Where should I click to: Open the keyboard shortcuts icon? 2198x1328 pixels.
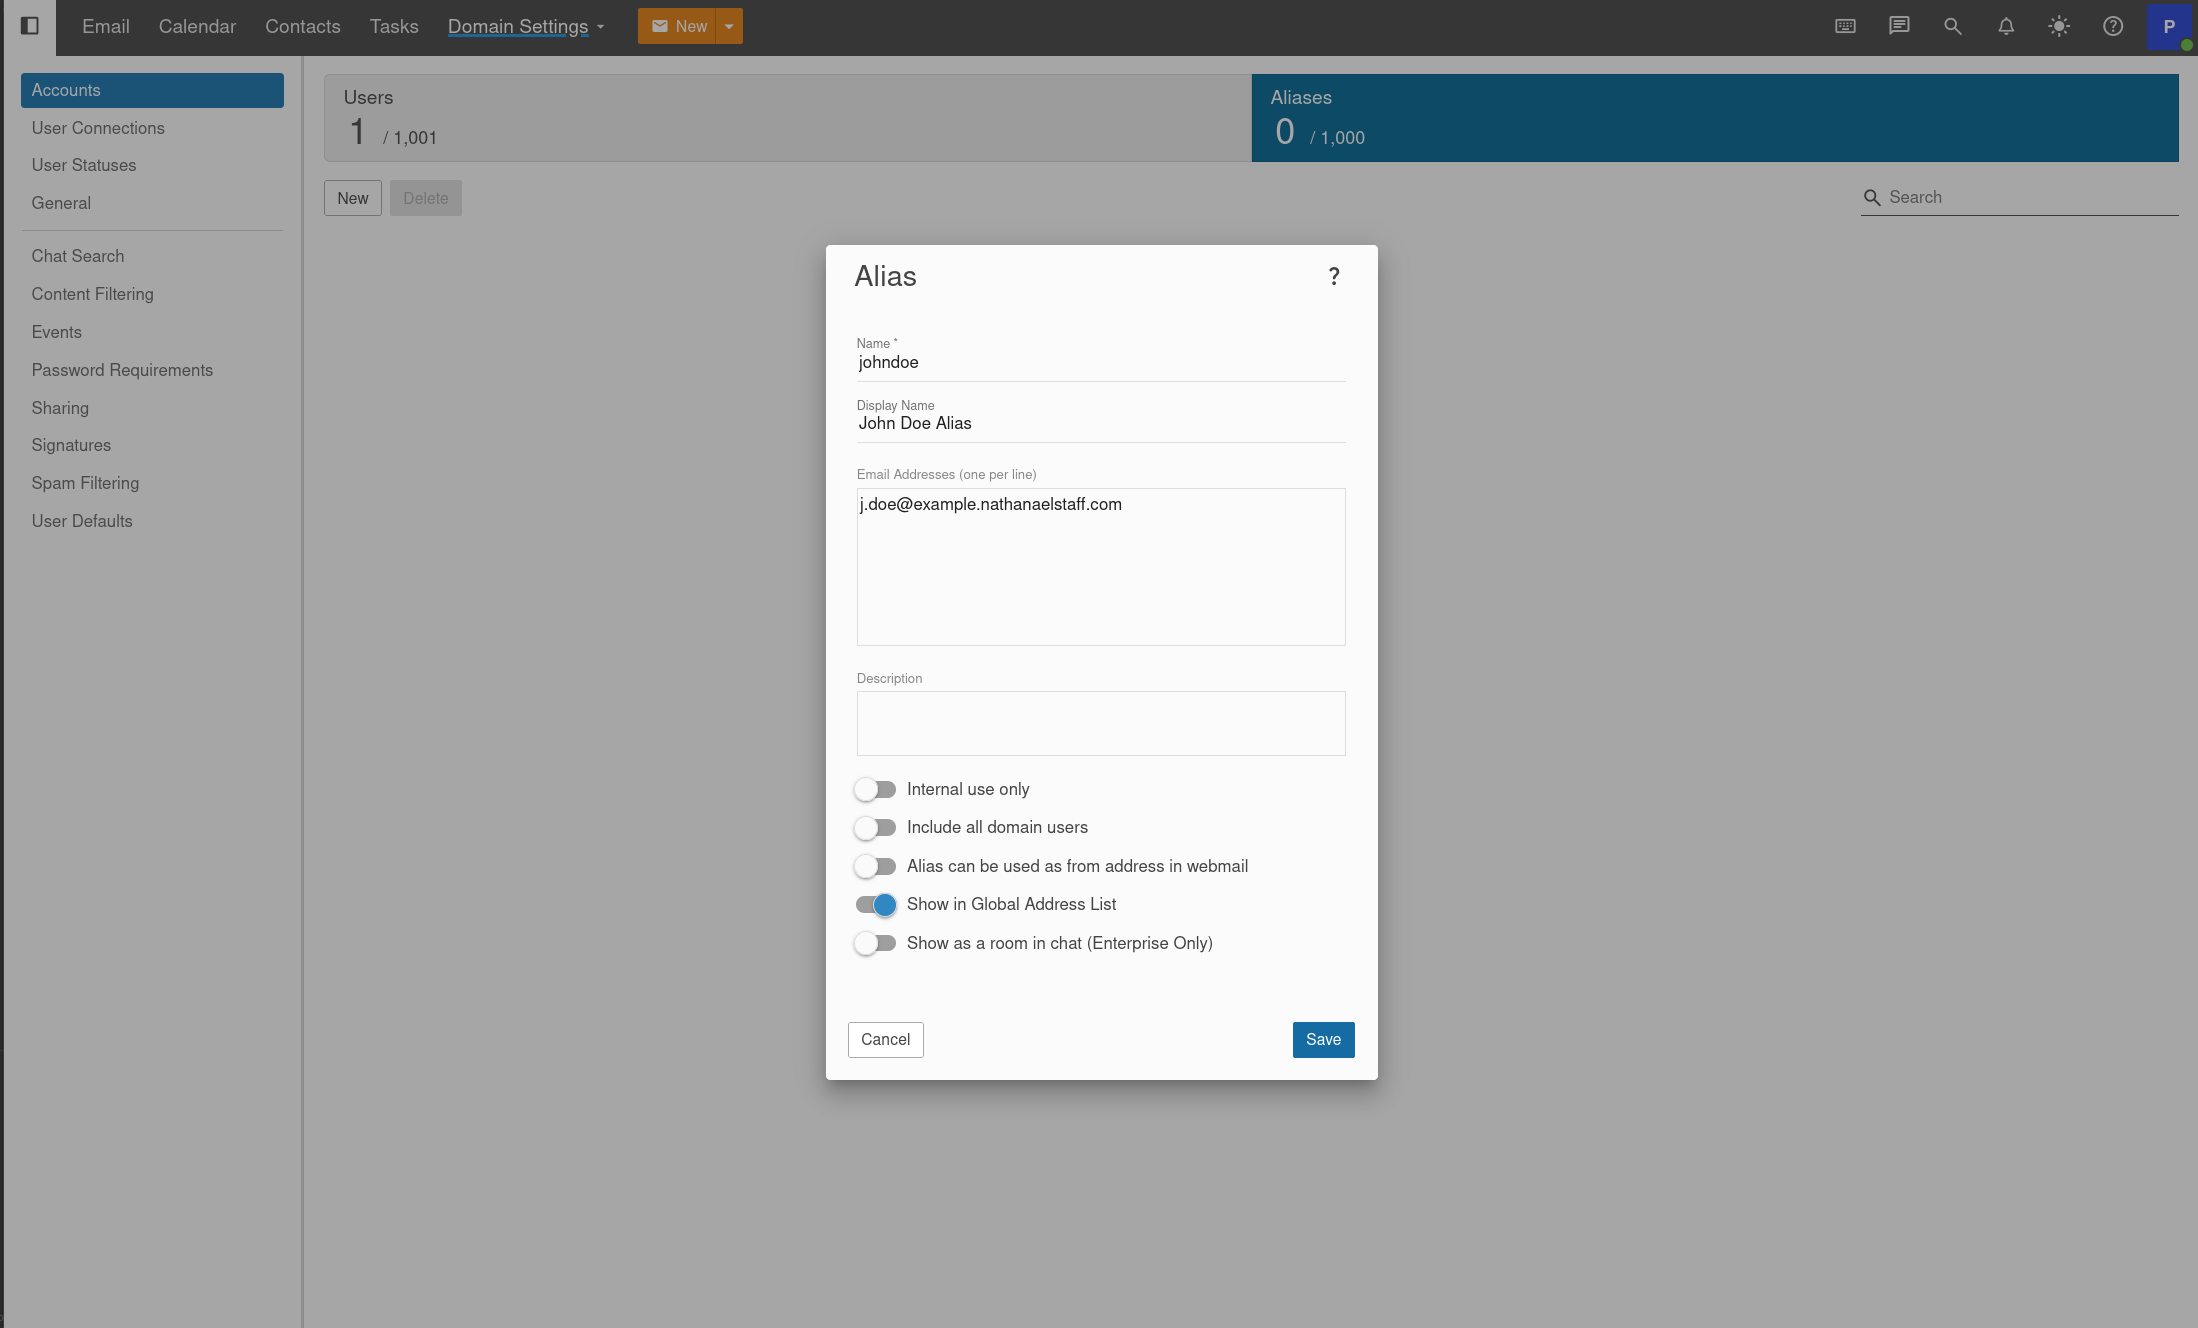click(1845, 27)
